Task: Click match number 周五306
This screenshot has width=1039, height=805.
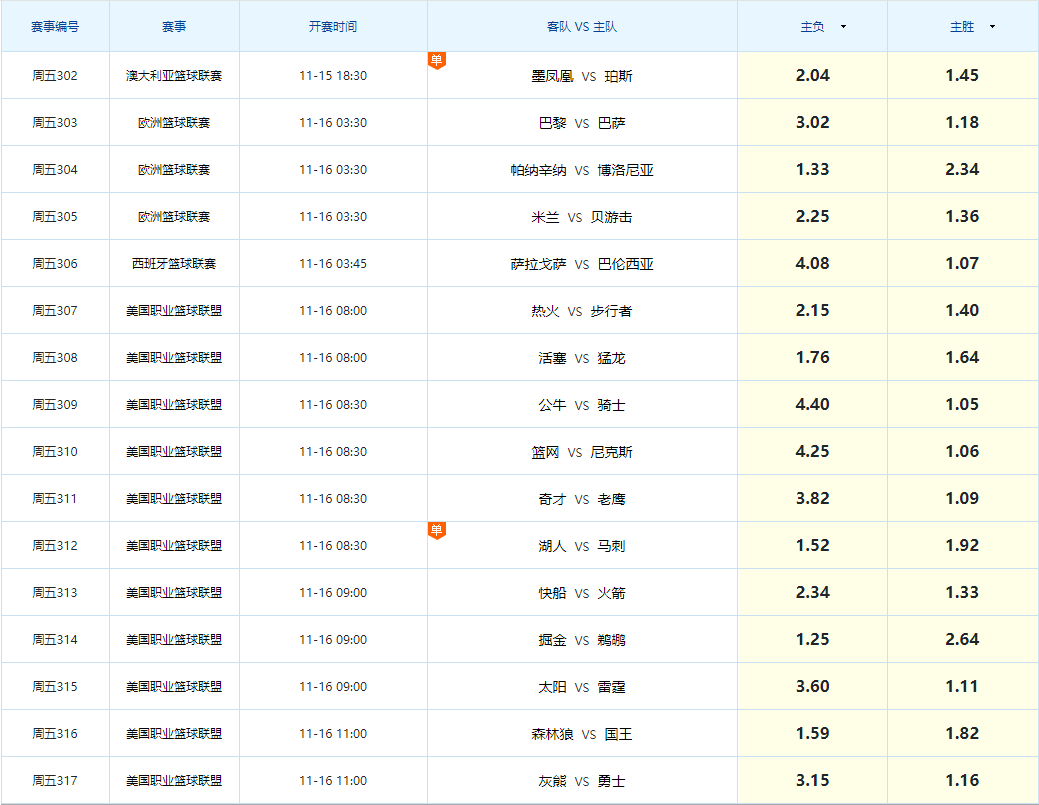Action: [55, 264]
